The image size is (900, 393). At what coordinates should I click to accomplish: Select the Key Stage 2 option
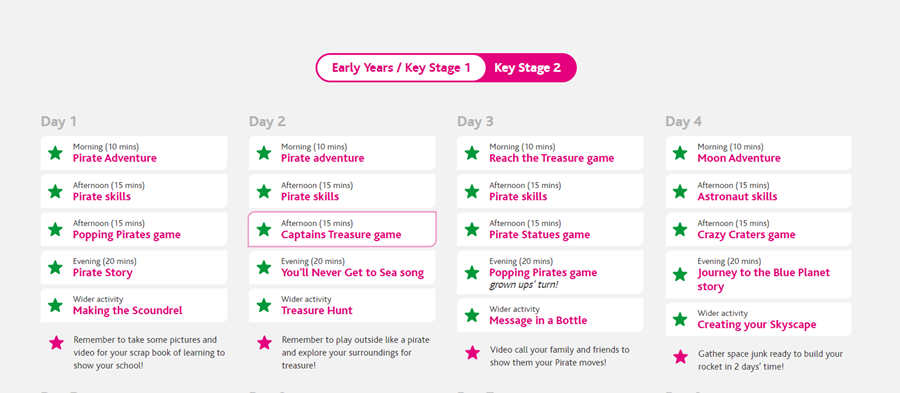click(527, 68)
